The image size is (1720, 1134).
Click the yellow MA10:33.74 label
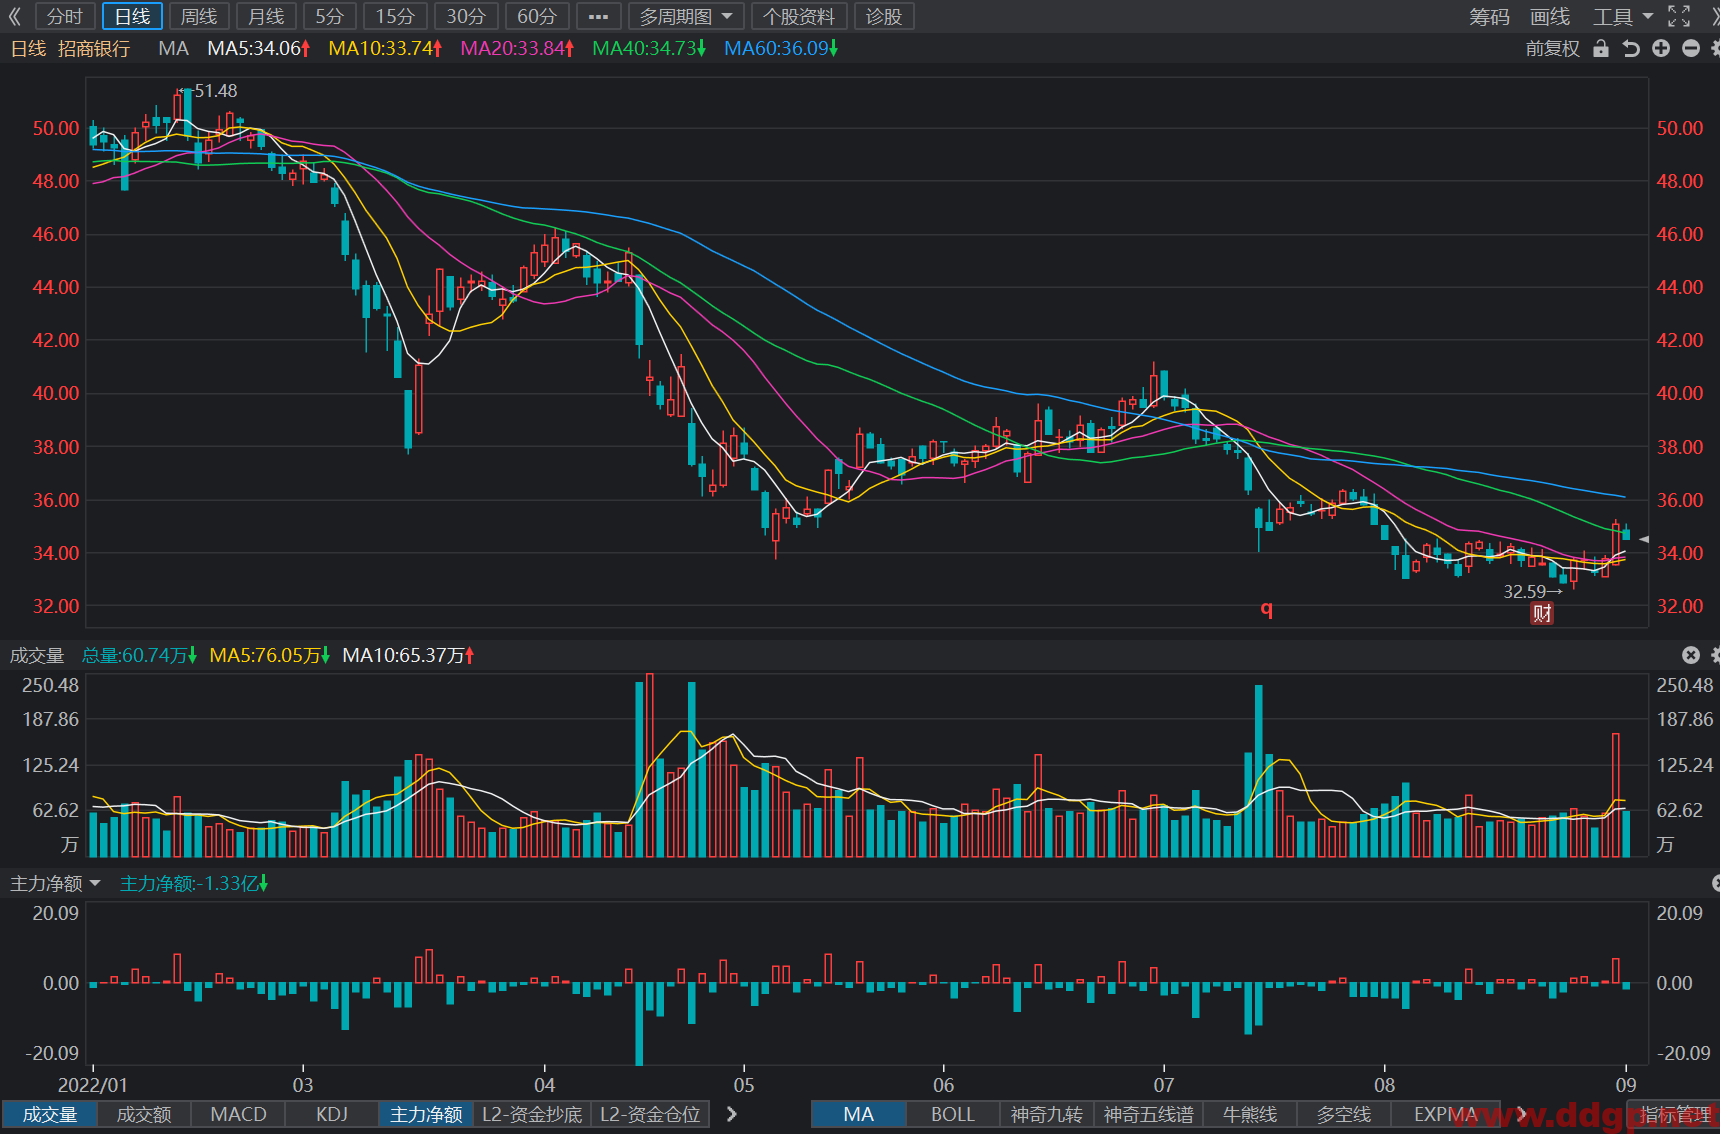[x=385, y=48]
